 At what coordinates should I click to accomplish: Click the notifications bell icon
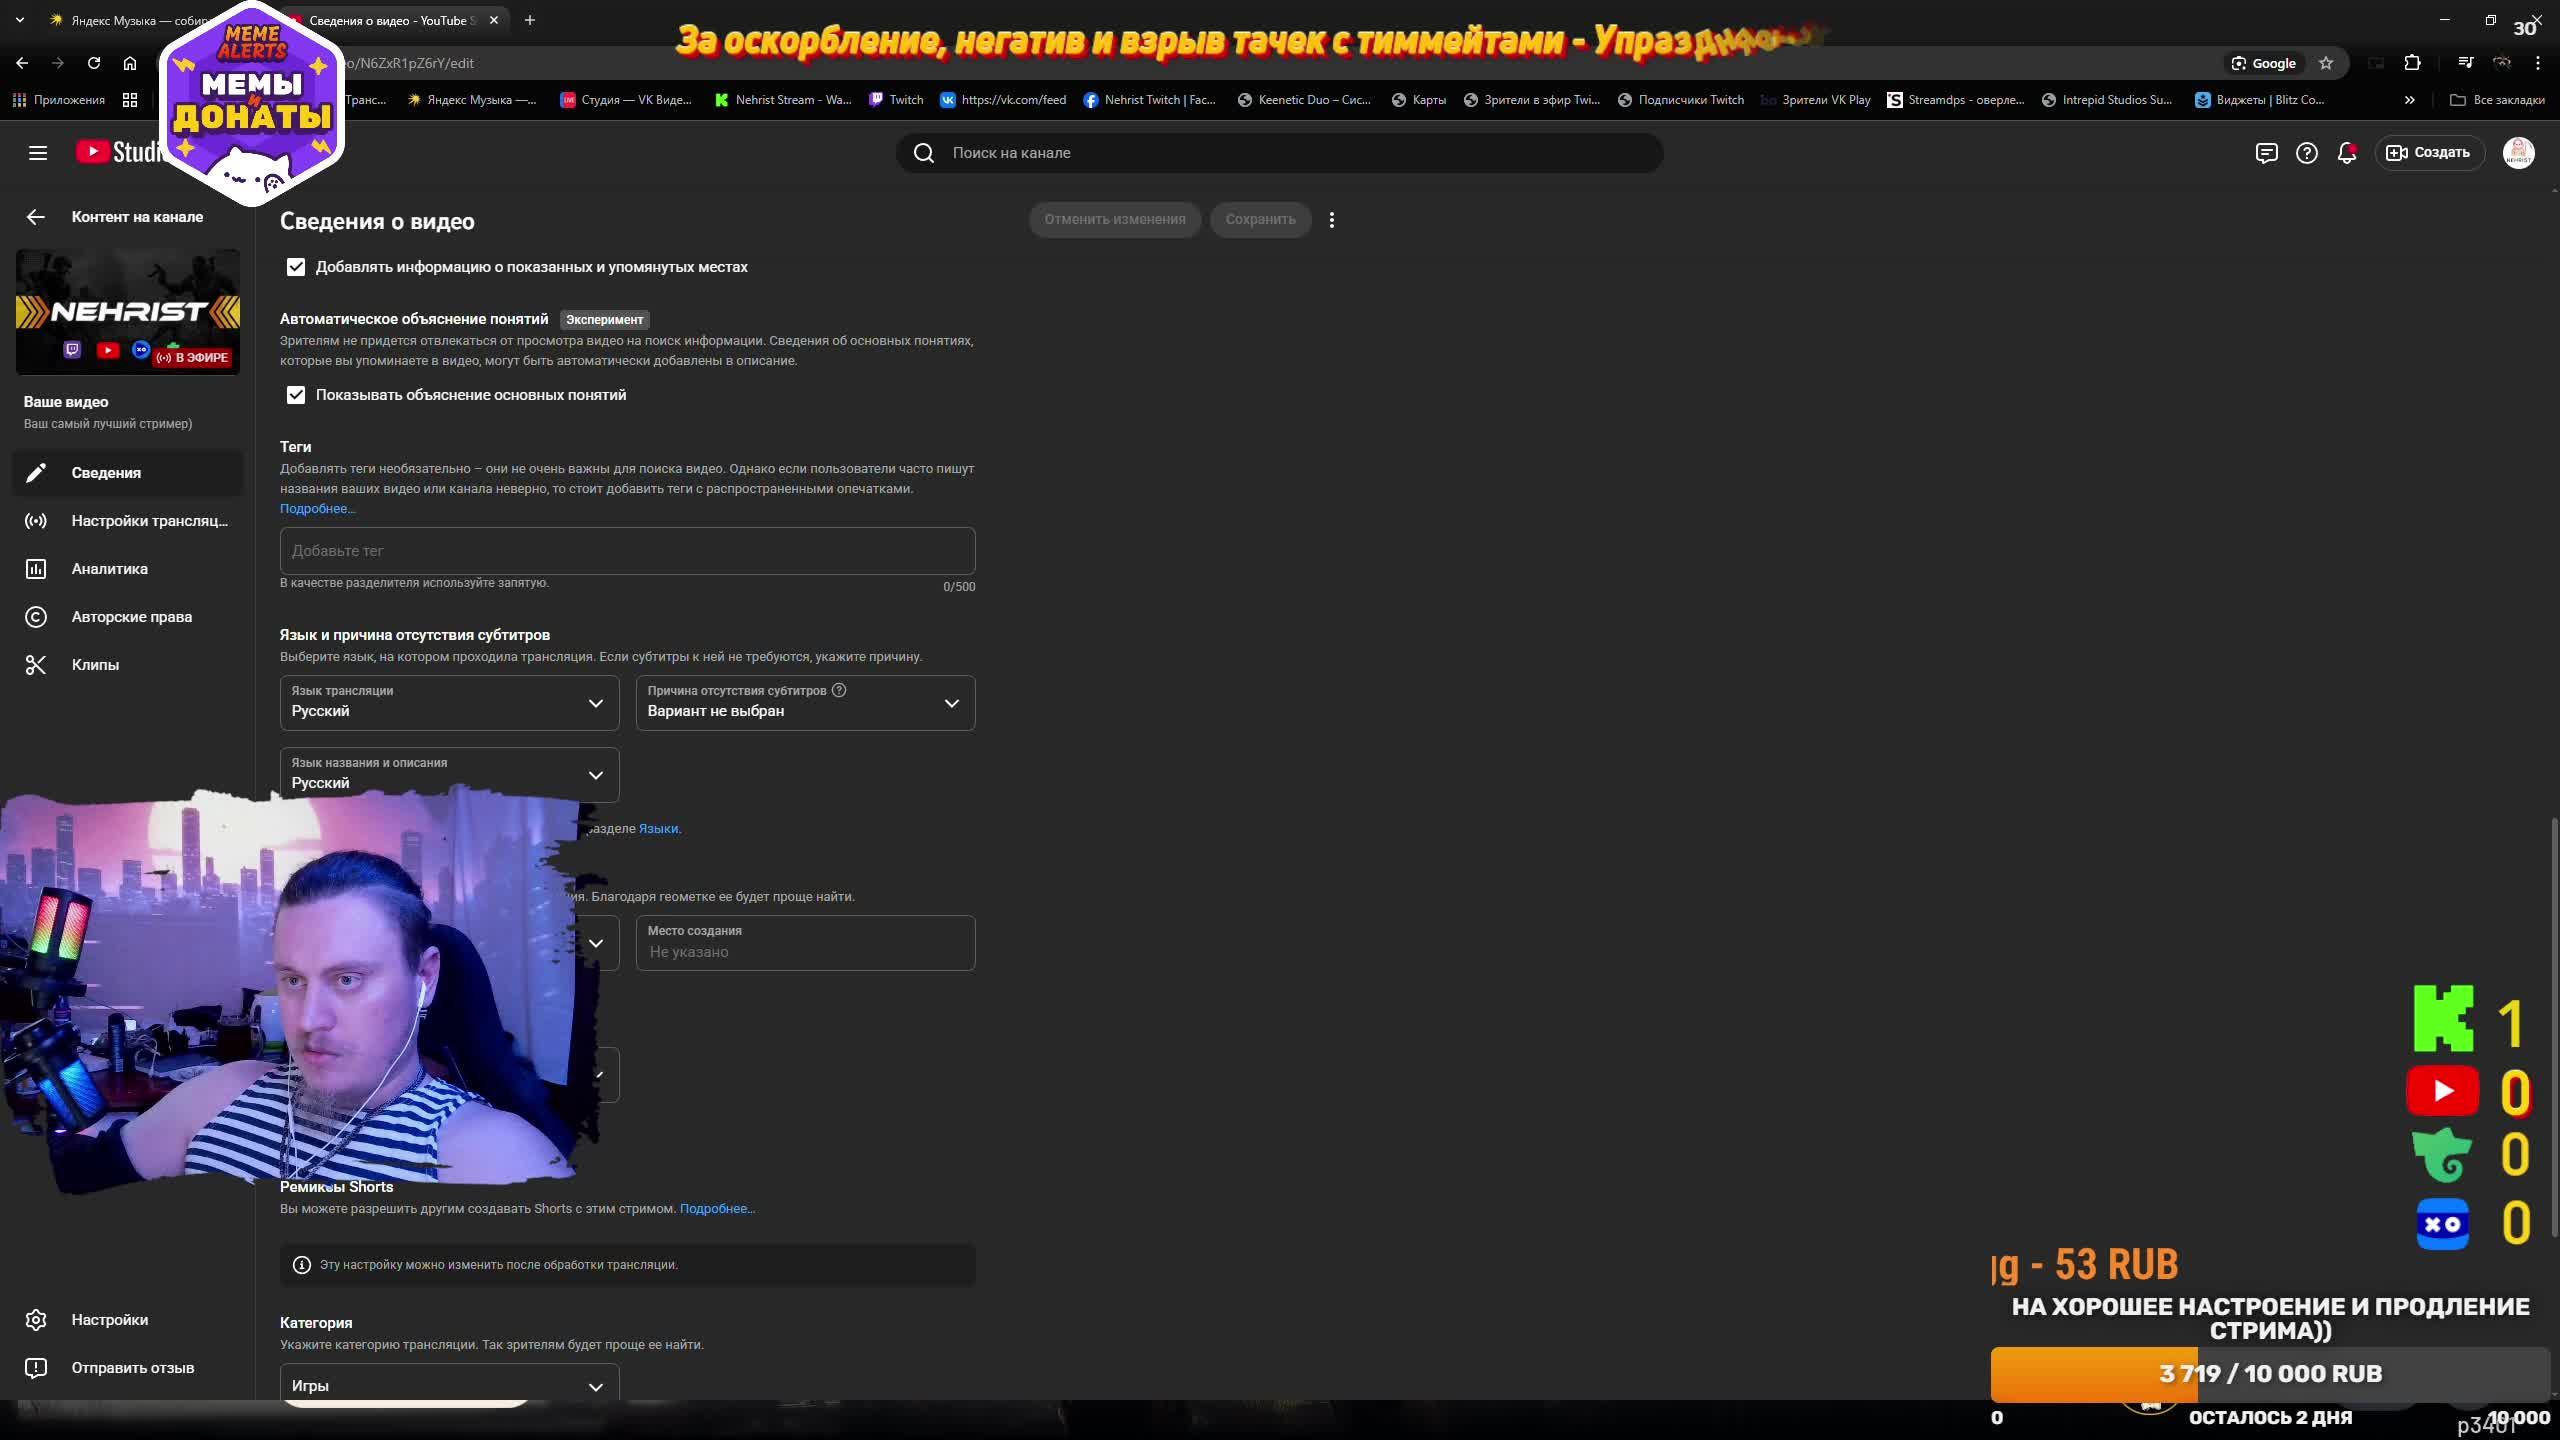click(2346, 153)
